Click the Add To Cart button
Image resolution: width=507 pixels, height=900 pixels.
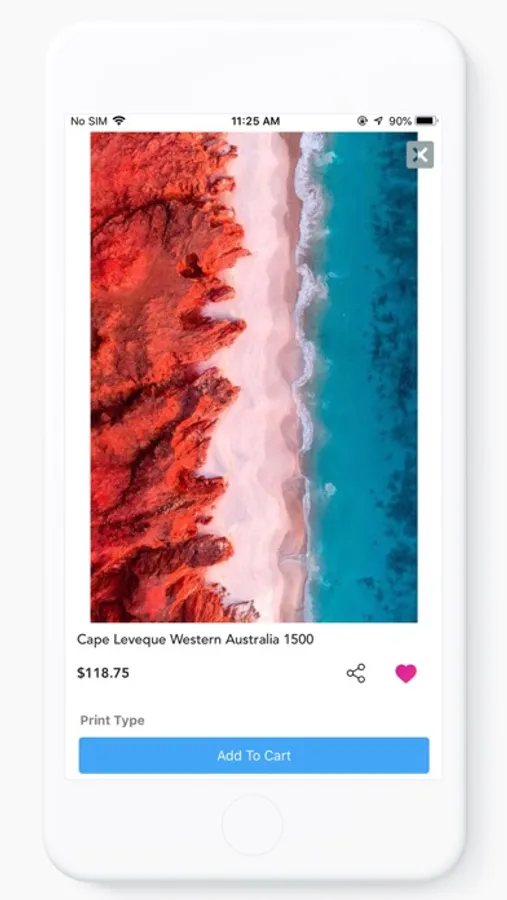click(254, 755)
